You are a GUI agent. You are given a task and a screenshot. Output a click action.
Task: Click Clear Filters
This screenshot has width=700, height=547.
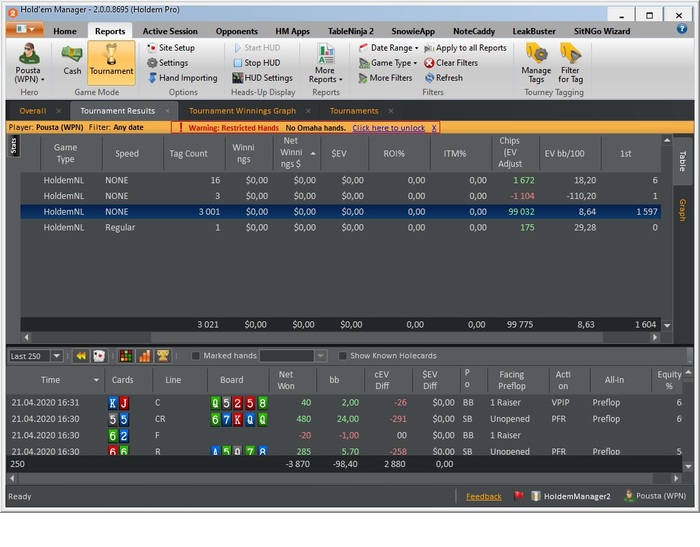(x=451, y=63)
